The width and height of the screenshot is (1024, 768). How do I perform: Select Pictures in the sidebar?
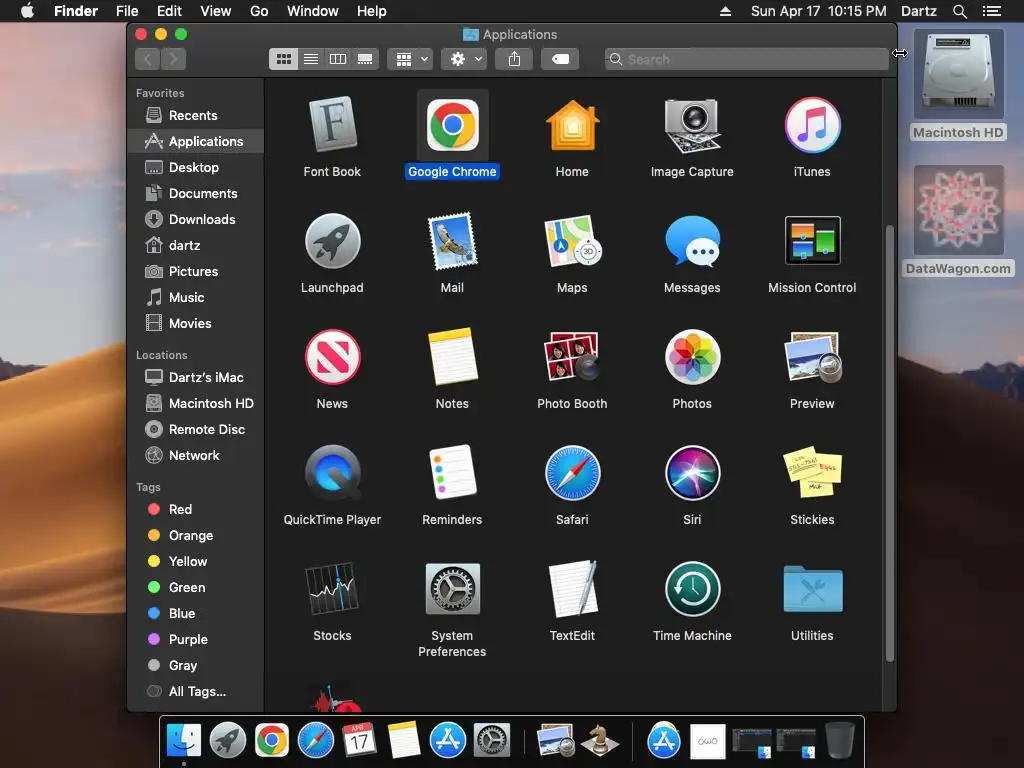tap(196, 272)
